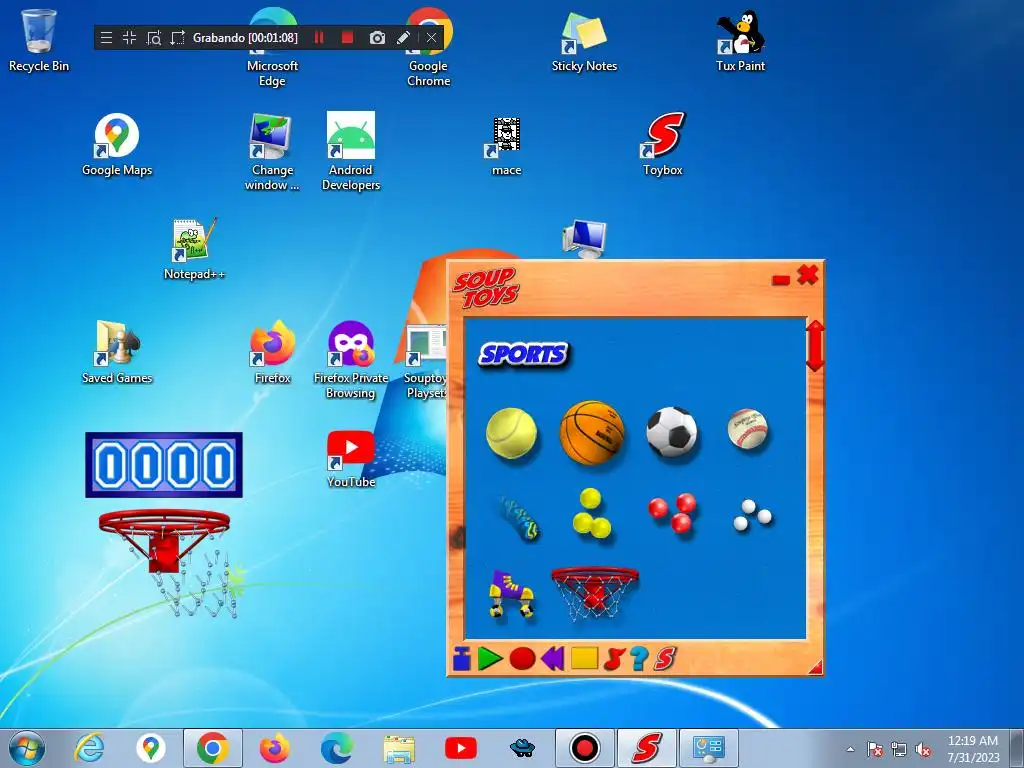
Task: Select the skateboard toy
Action: [x=520, y=519]
